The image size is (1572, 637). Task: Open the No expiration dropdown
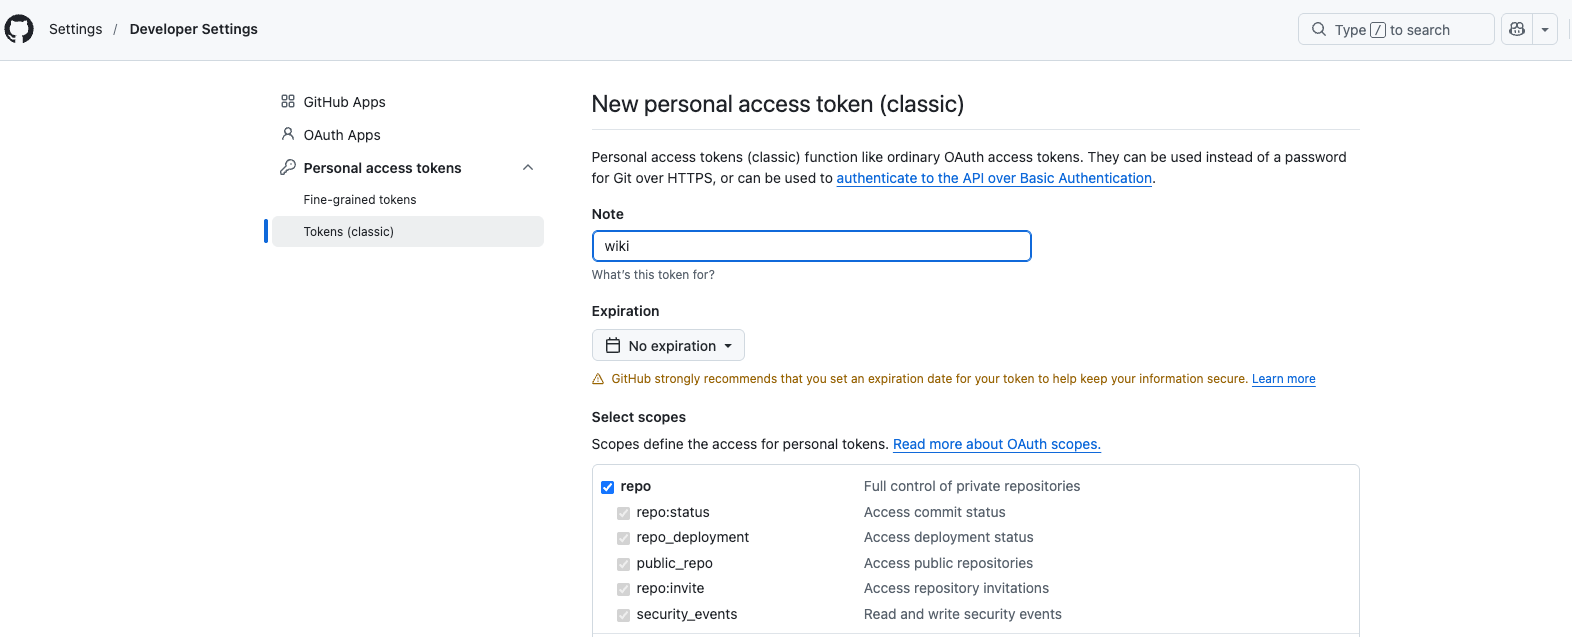click(668, 345)
